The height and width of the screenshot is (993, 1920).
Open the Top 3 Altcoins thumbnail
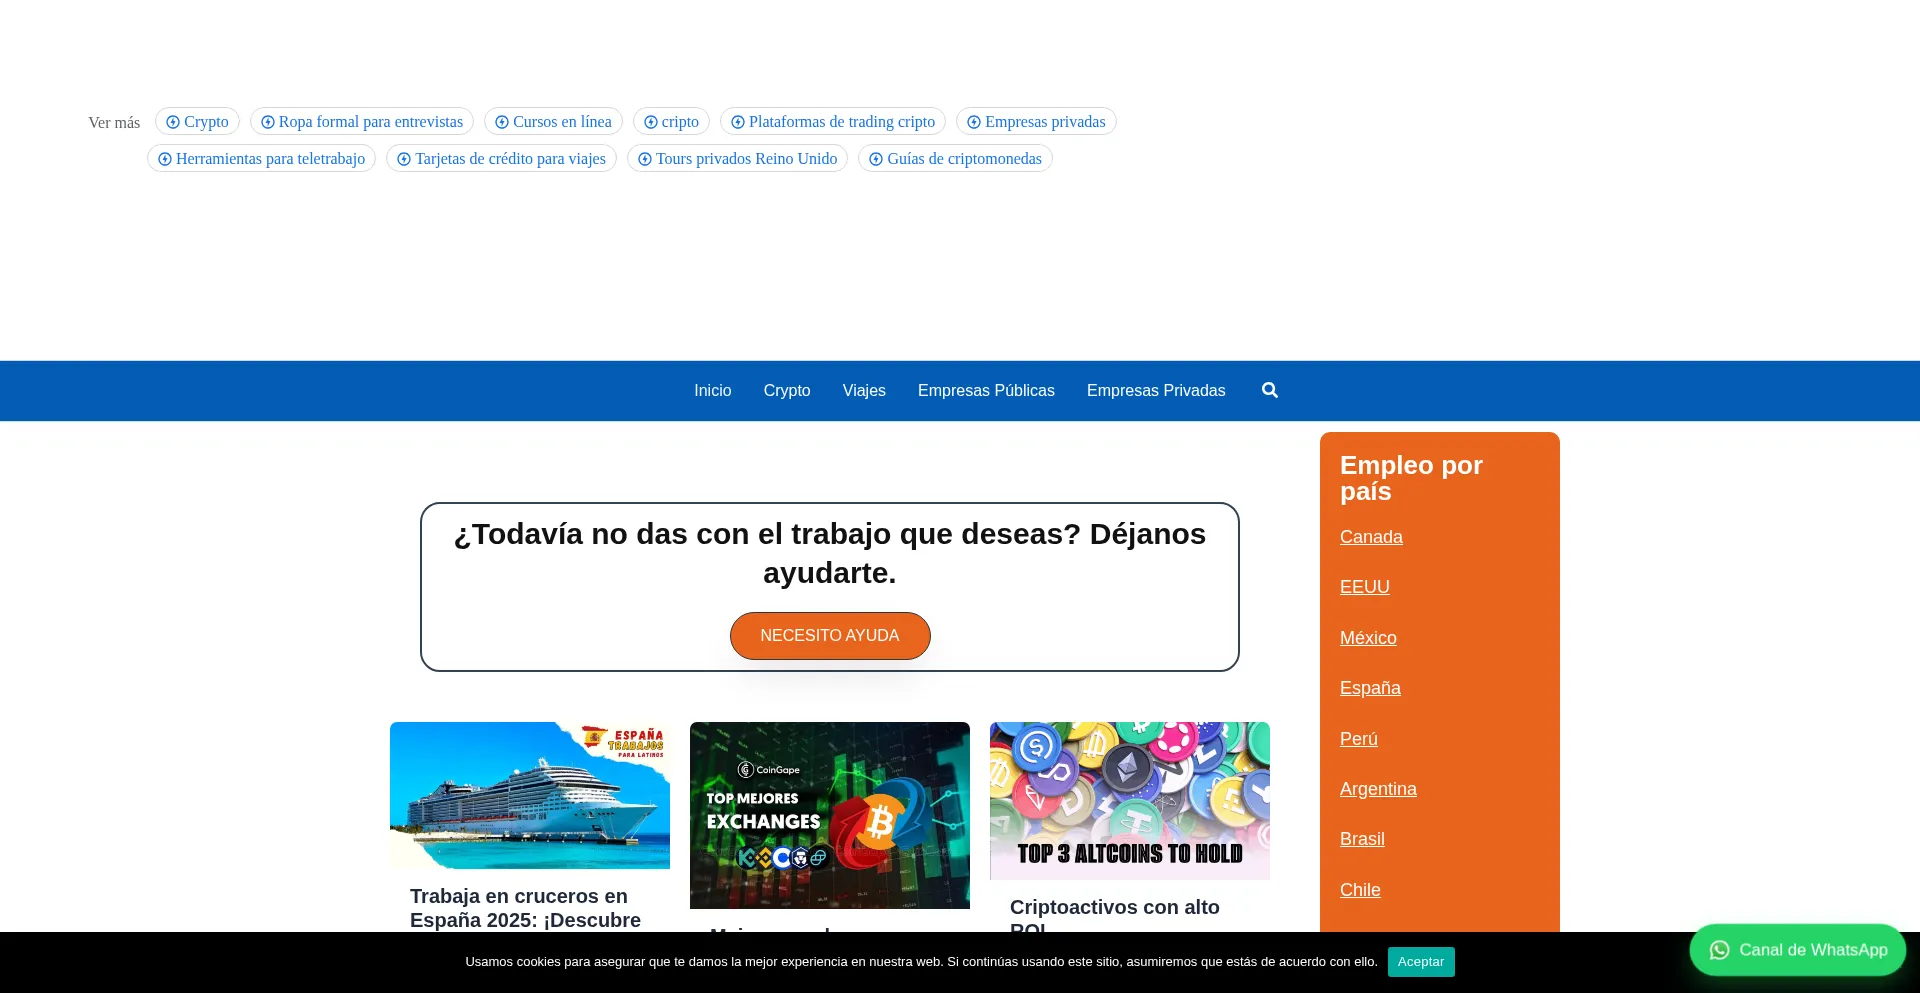coord(1130,800)
